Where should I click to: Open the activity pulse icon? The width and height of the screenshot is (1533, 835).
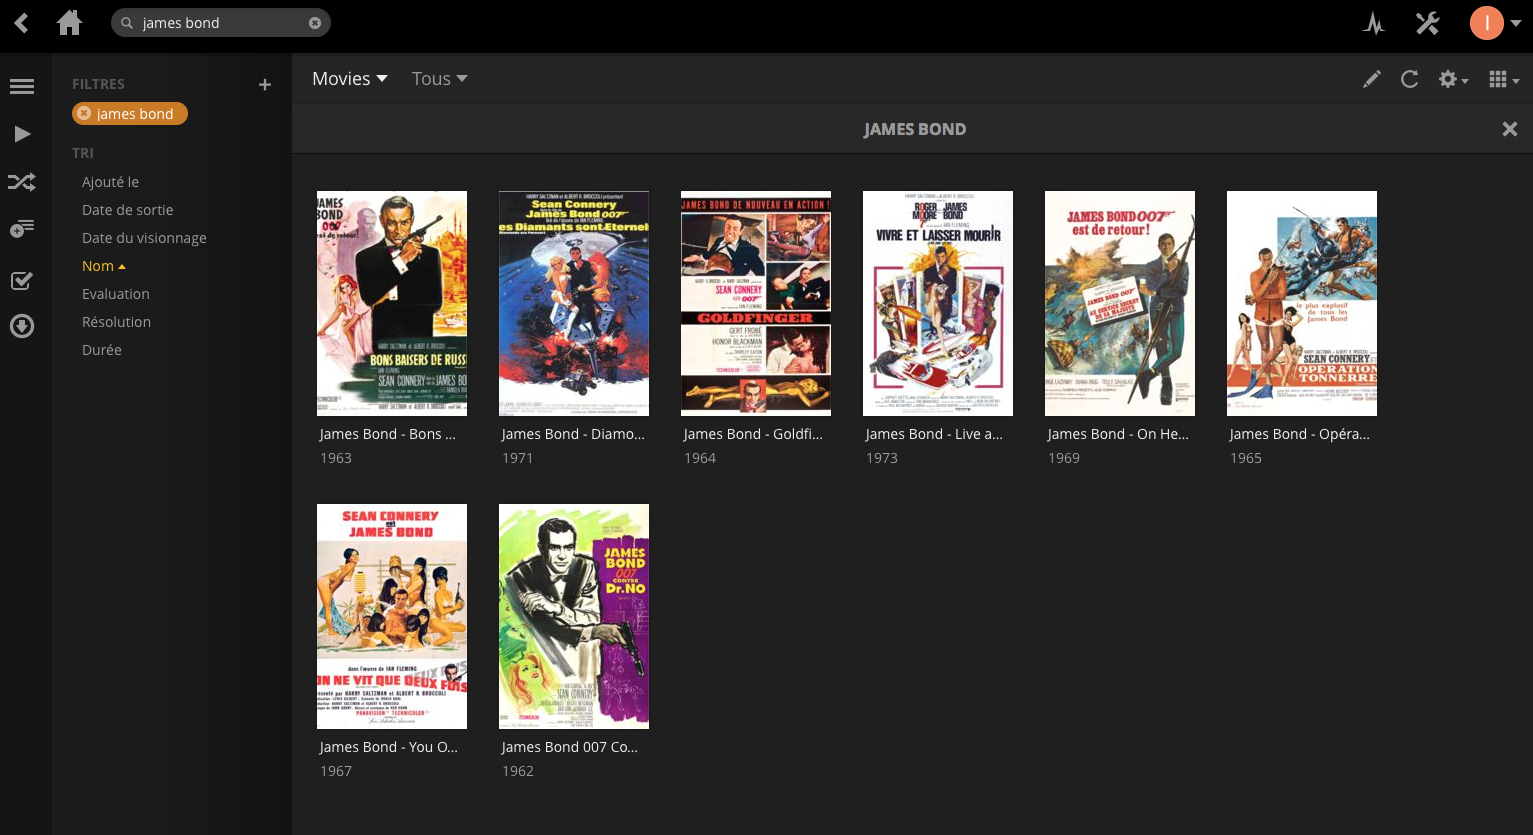(x=1374, y=23)
